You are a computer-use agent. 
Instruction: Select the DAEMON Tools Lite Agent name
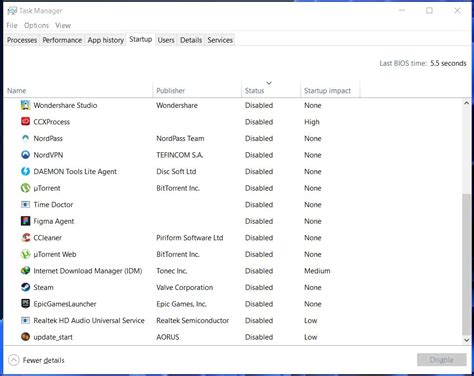[x=75, y=171]
